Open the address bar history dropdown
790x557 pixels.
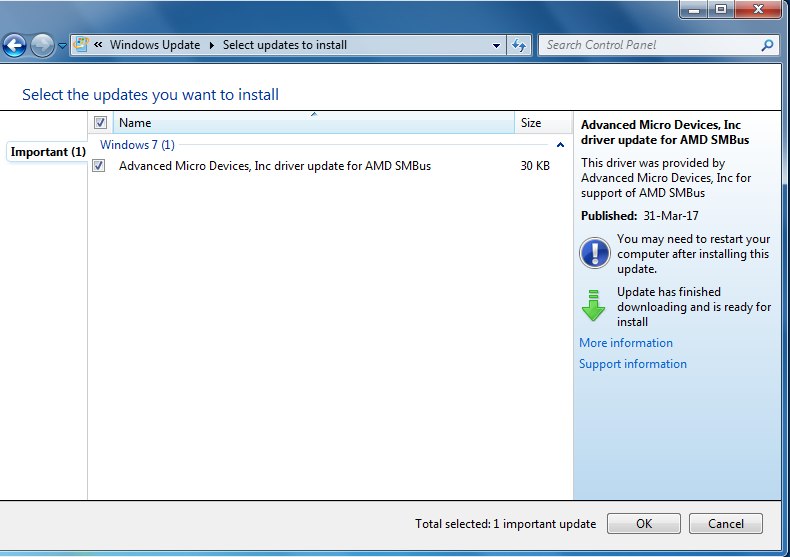point(496,45)
